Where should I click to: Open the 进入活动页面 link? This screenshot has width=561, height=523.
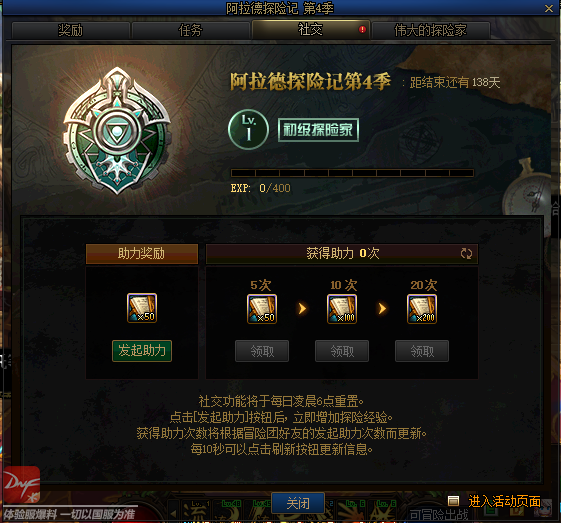504,501
